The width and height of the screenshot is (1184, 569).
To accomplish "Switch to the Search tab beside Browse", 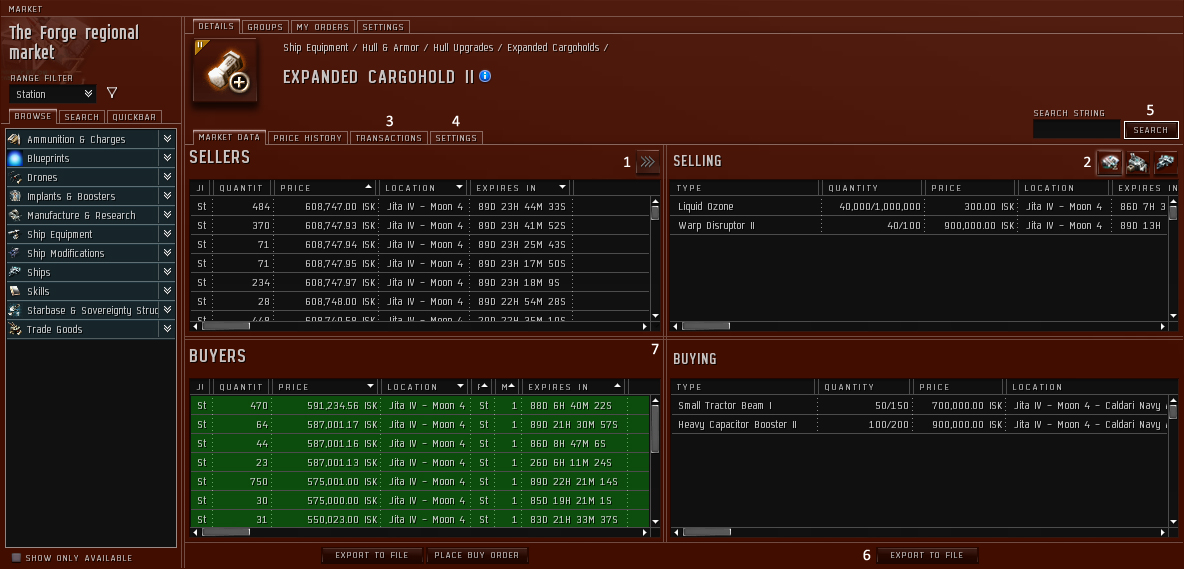I will pos(82,117).
